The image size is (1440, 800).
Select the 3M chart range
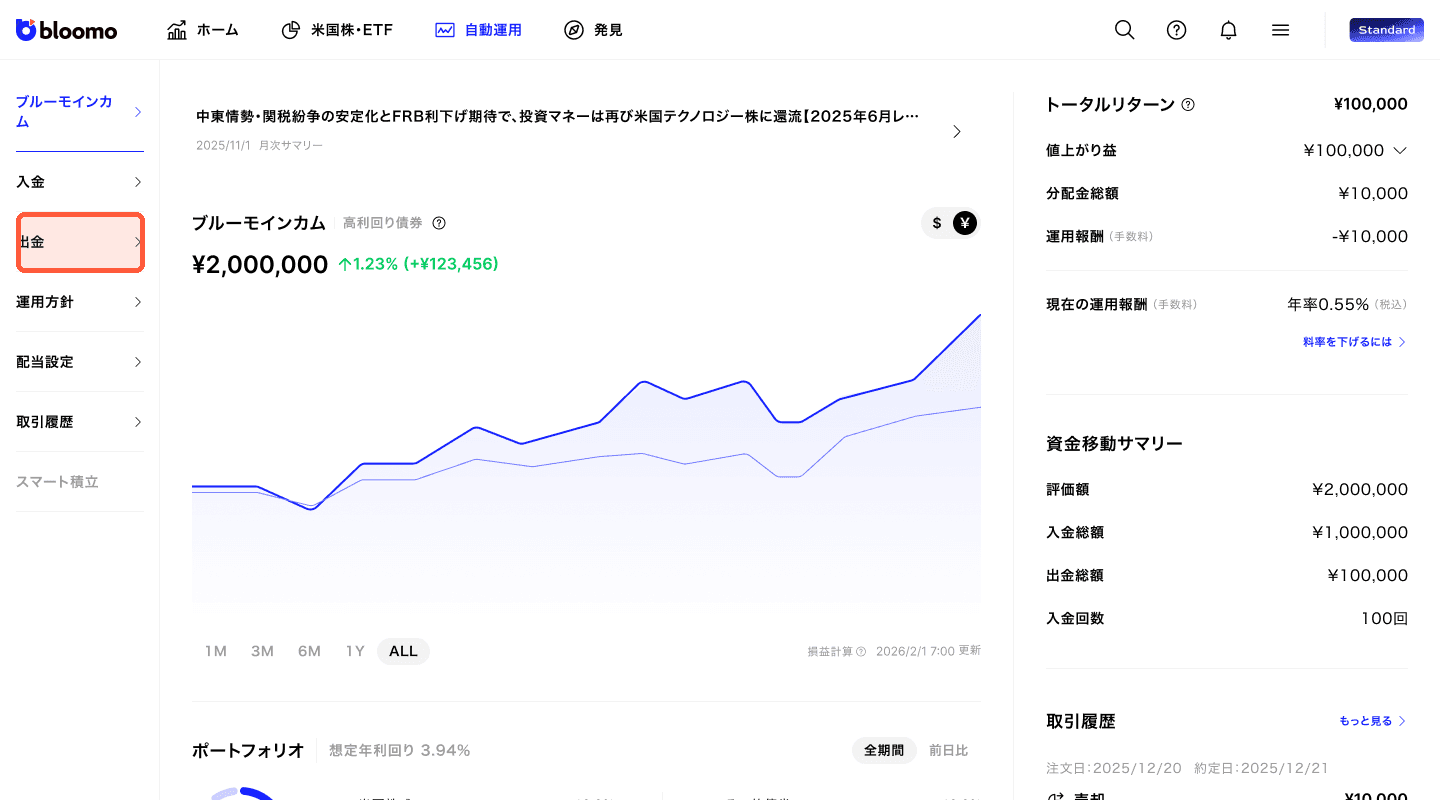click(x=262, y=651)
